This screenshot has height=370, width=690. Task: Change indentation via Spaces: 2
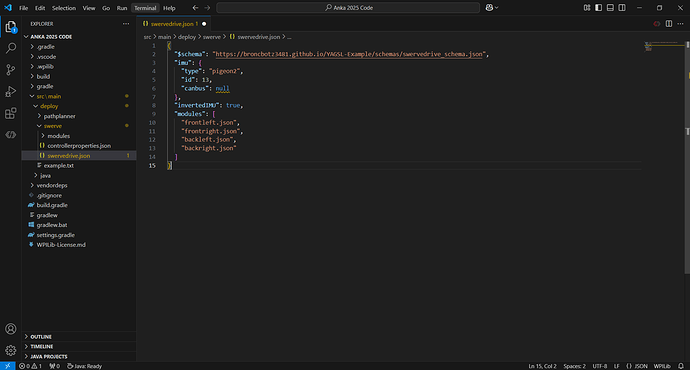tap(574, 366)
